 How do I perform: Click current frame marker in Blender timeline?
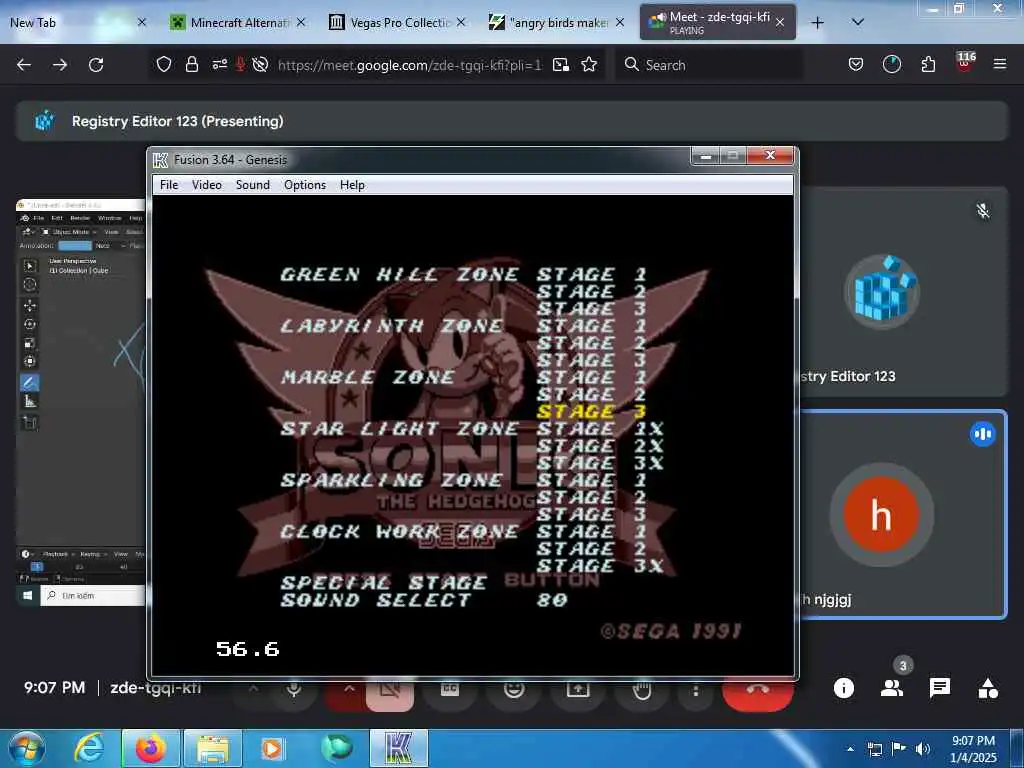37,567
